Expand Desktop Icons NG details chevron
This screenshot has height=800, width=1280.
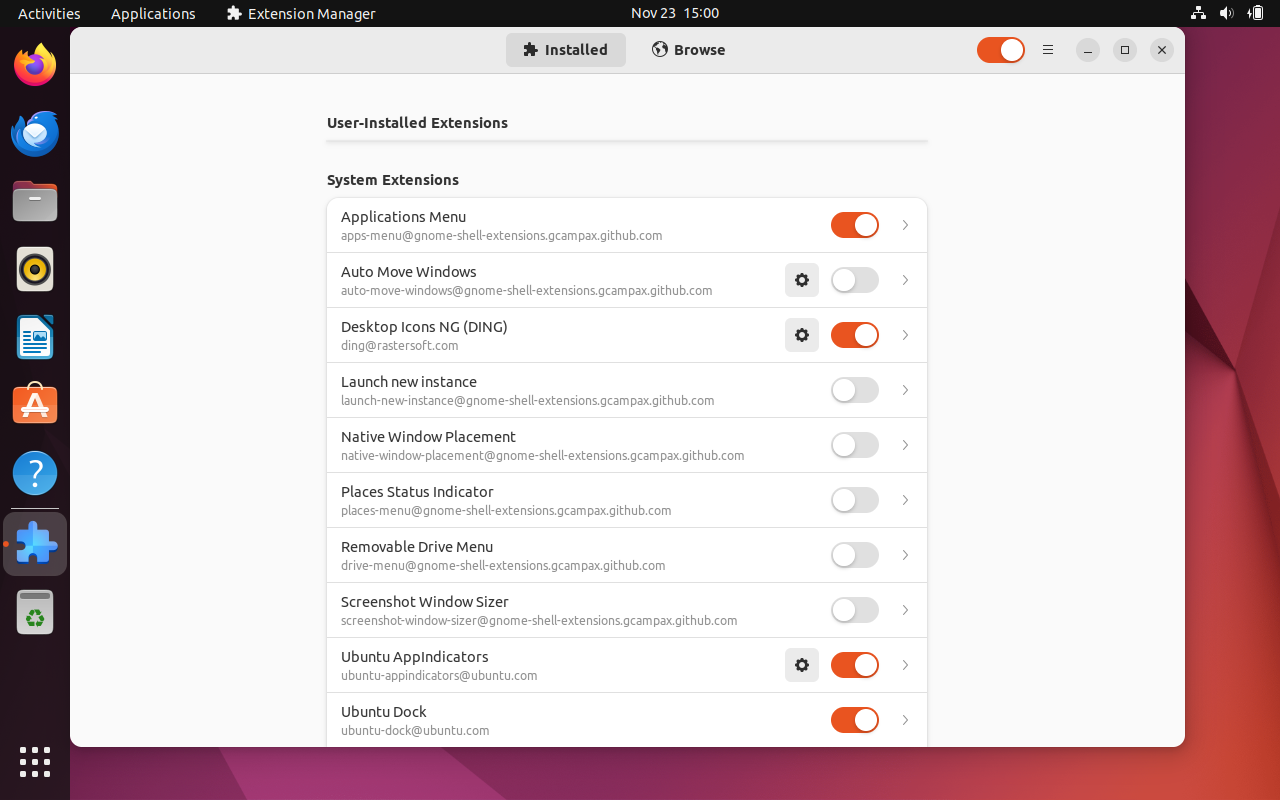(x=905, y=335)
